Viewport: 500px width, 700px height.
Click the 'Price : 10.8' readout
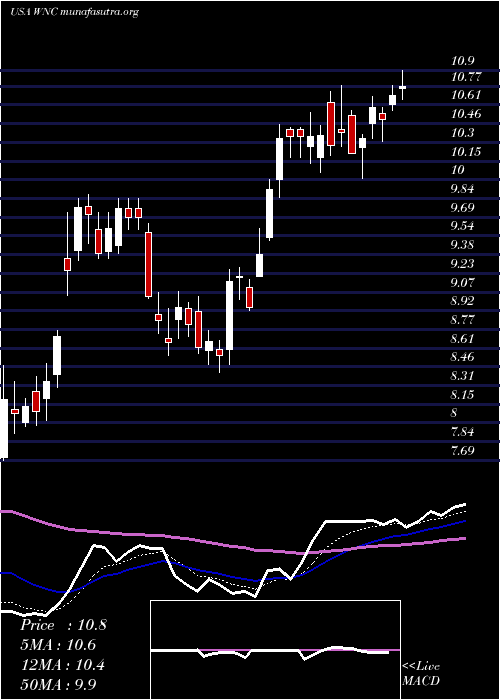63,625
